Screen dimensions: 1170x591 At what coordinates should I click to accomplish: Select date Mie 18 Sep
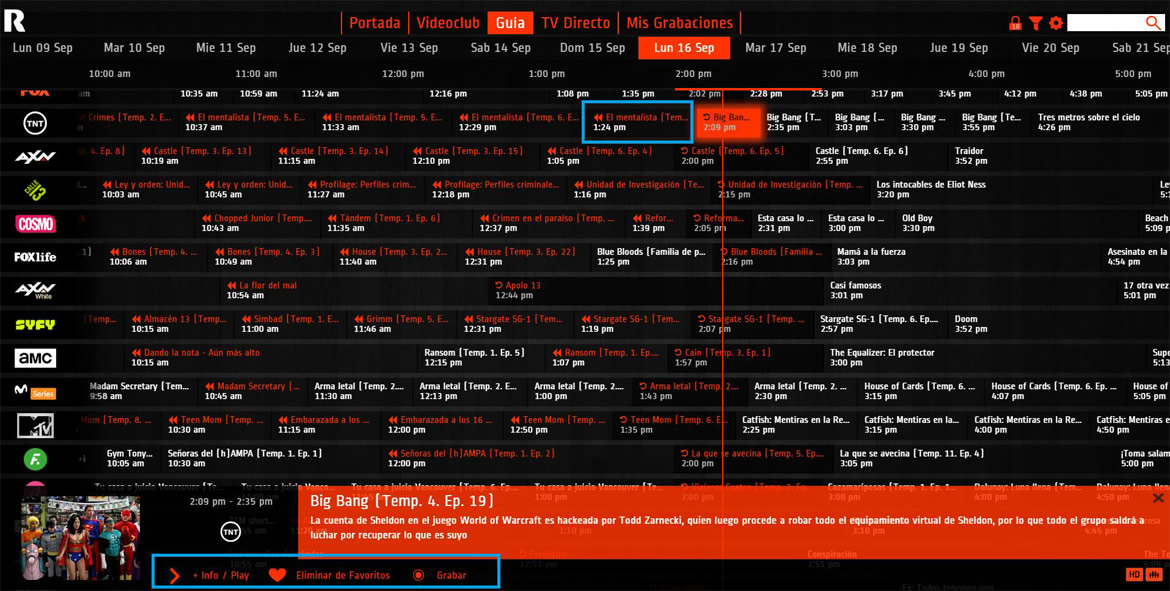(x=867, y=48)
